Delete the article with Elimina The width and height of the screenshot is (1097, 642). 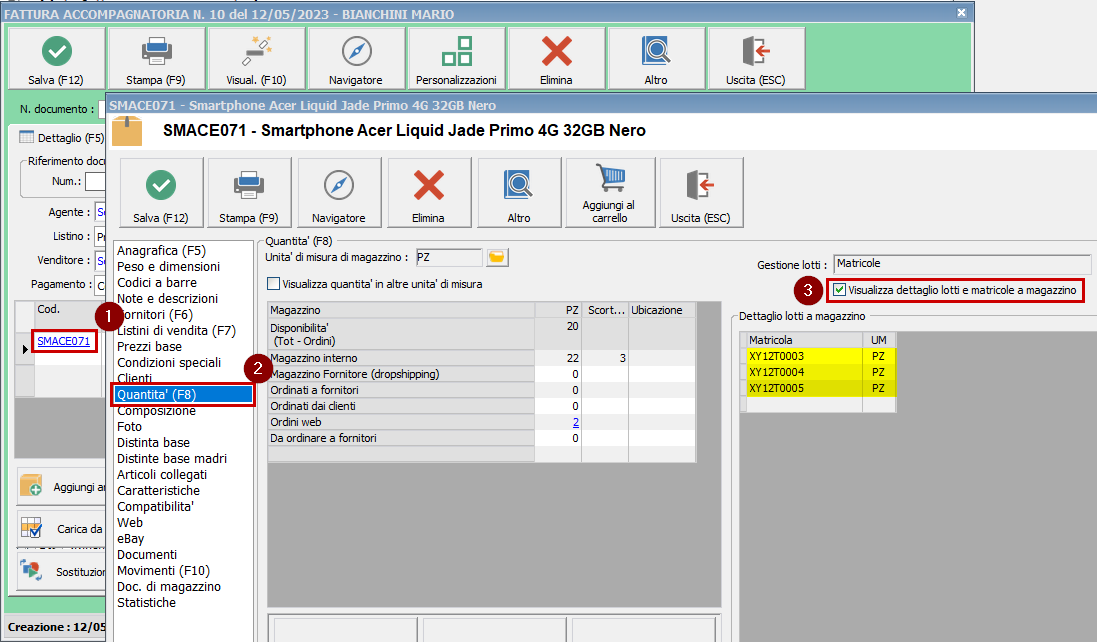pos(429,192)
